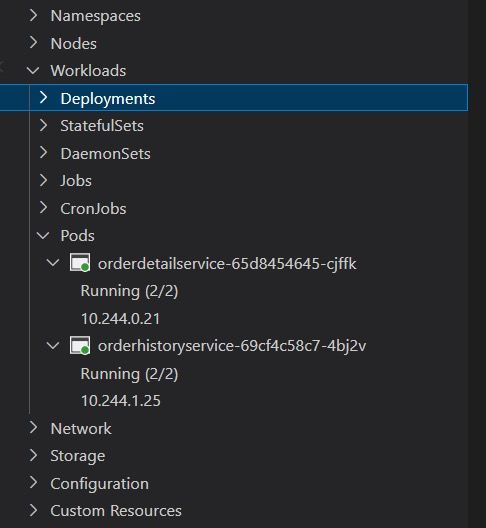Expand the Custom Resources node
Screen dimensions: 486x528
click(x=33, y=511)
